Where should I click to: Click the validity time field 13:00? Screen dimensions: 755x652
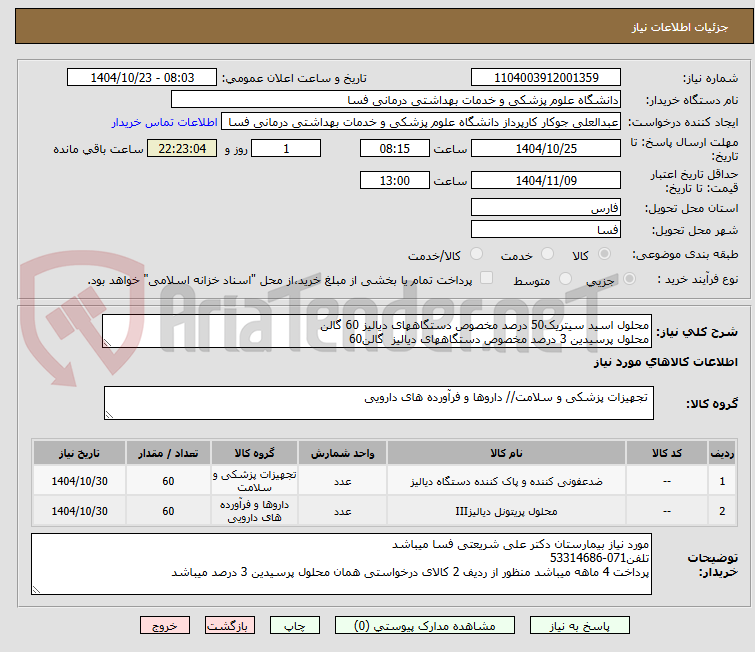click(x=394, y=180)
